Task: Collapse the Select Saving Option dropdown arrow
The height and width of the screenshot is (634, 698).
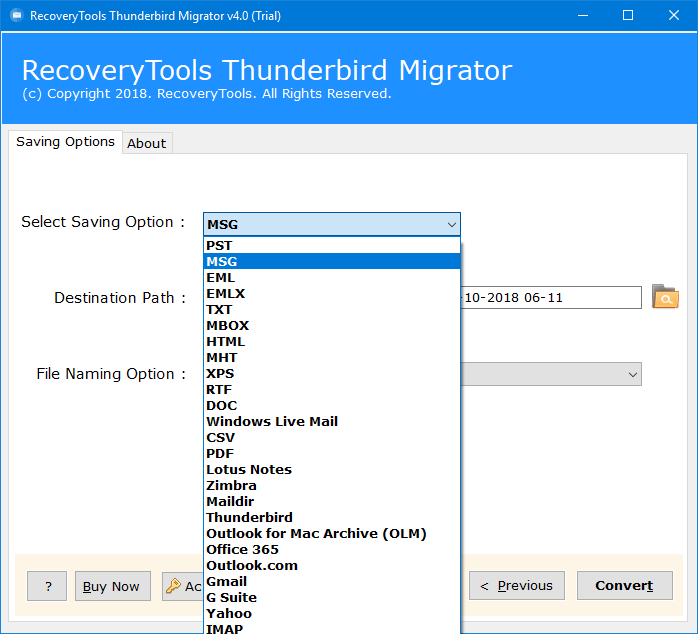Action: point(451,224)
